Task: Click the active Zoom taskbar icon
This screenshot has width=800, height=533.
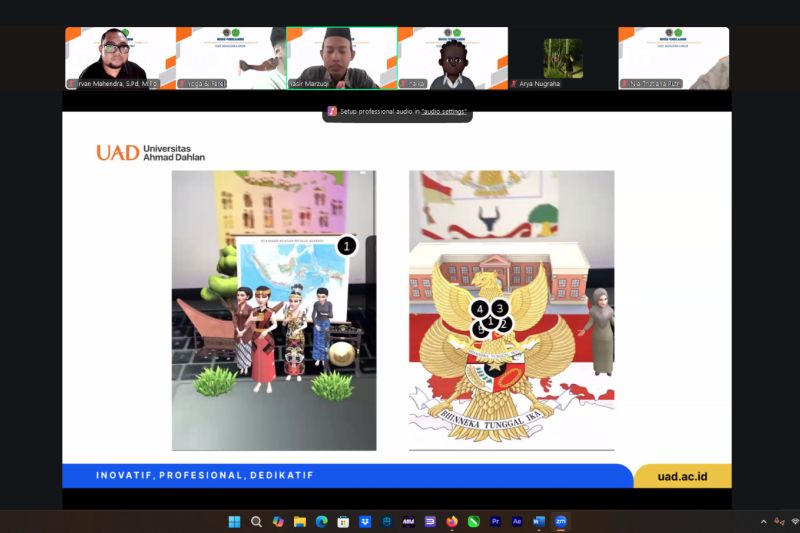Action: [561, 521]
